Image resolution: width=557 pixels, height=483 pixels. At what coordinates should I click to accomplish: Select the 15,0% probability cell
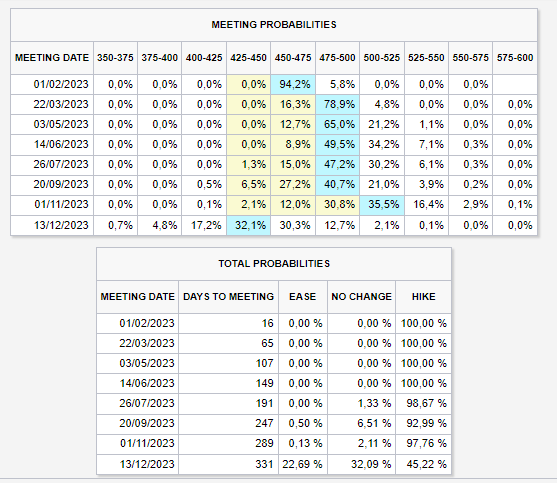pyautogui.click(x=293, y=164)
